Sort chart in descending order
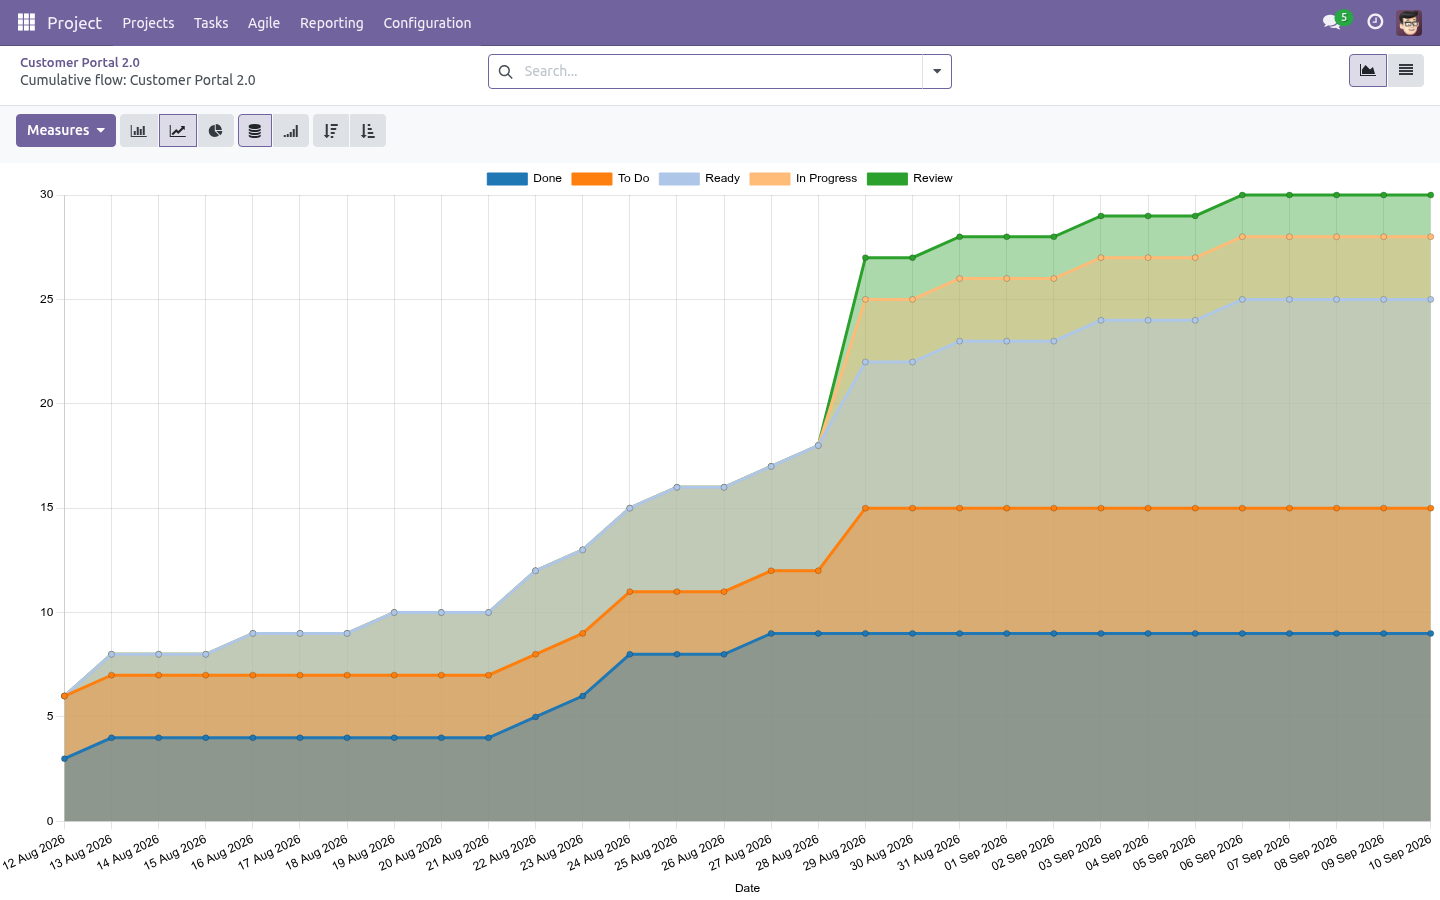This screenshot has height=900, width=1440. (331, 131)
